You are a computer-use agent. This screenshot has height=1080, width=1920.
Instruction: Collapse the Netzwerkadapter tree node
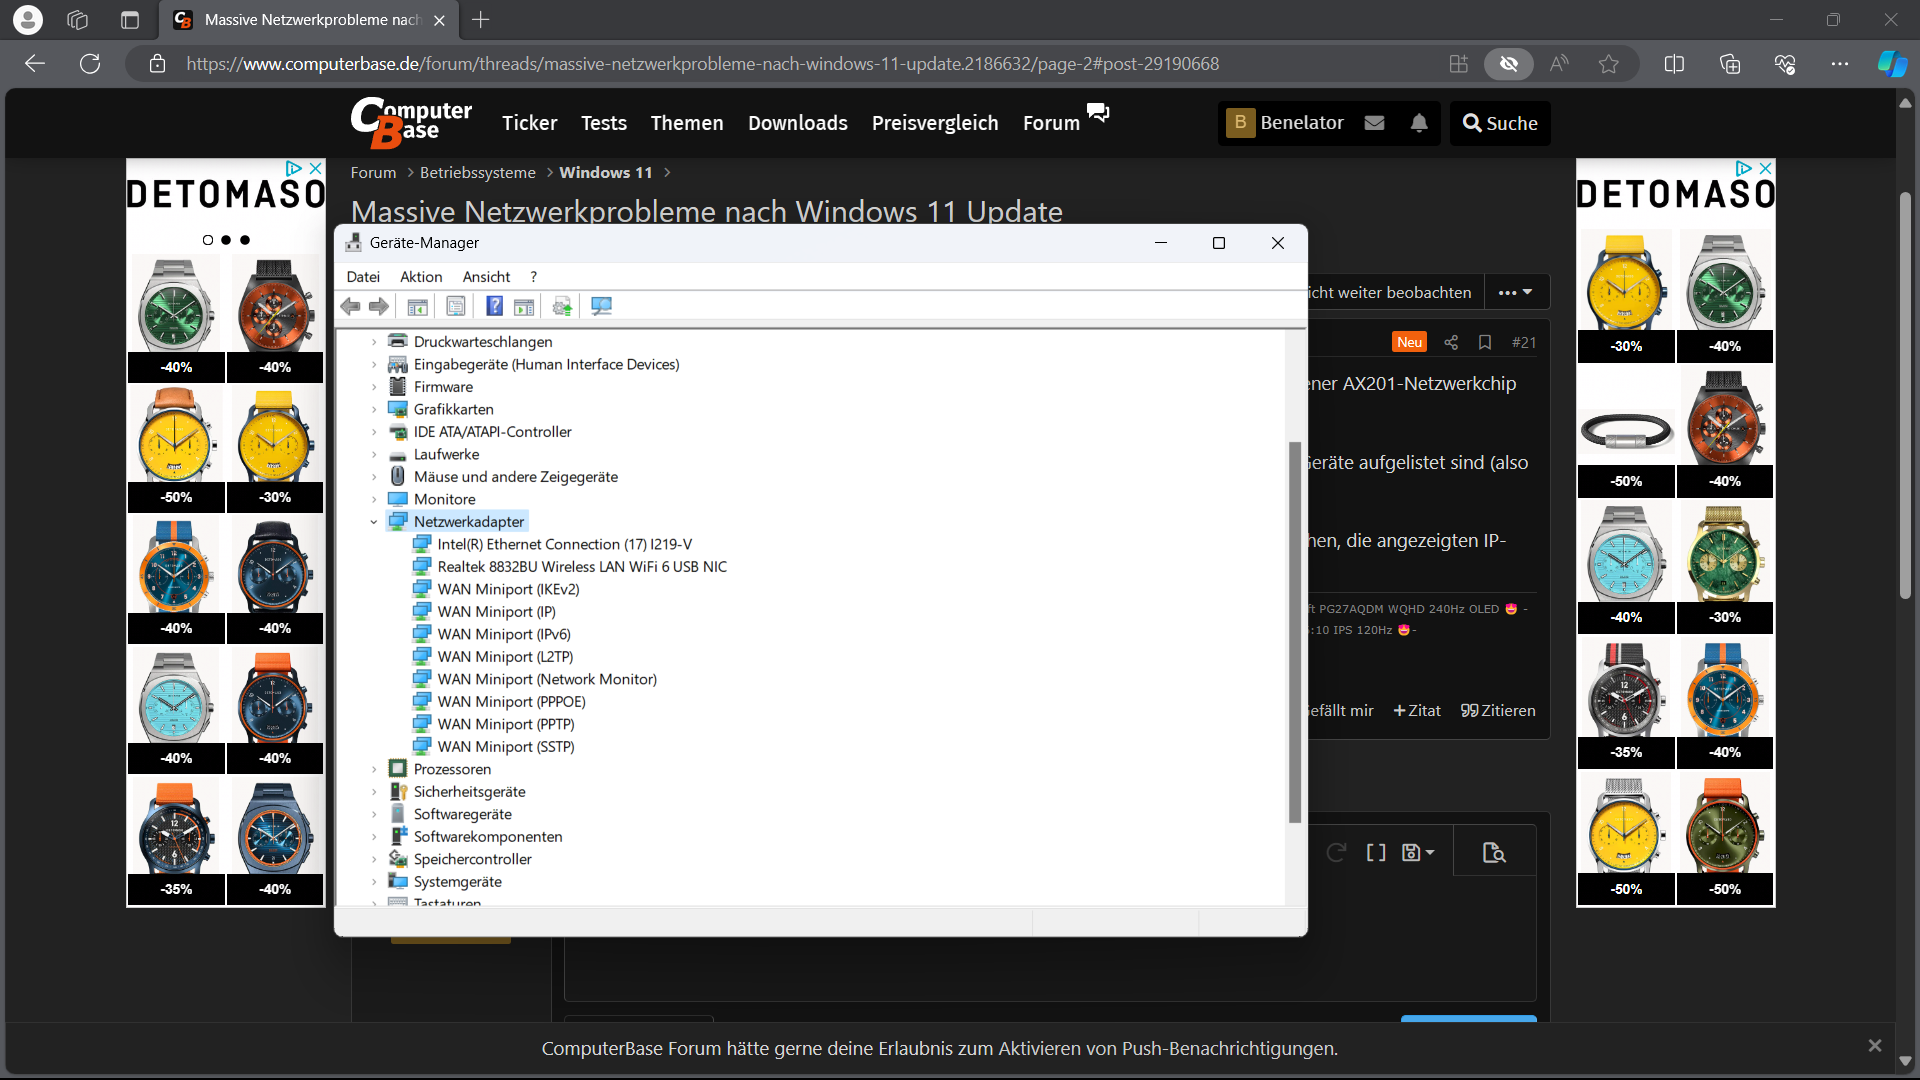pyautogui.click(x=374, y=522)
